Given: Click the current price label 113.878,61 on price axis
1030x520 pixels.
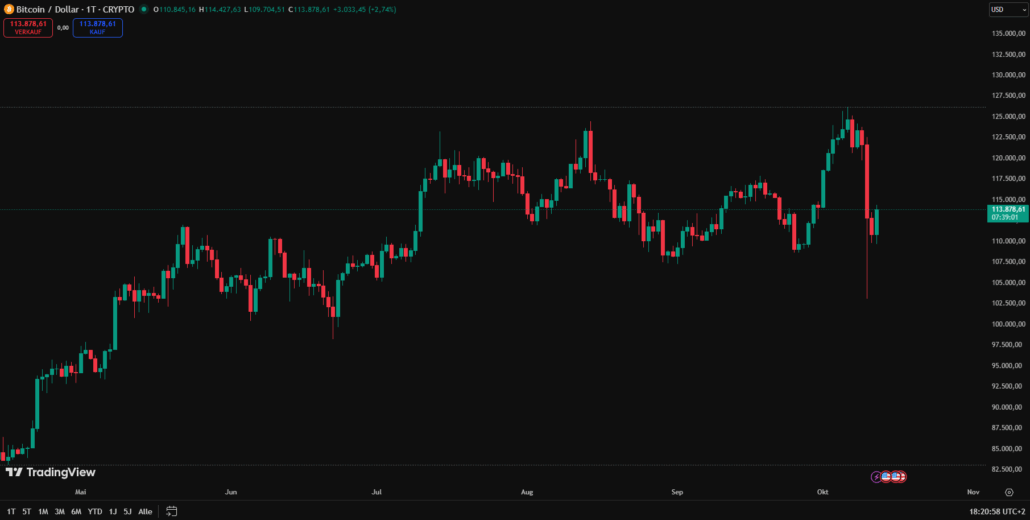Looking at the screenshot, I should coord(1007,209).
